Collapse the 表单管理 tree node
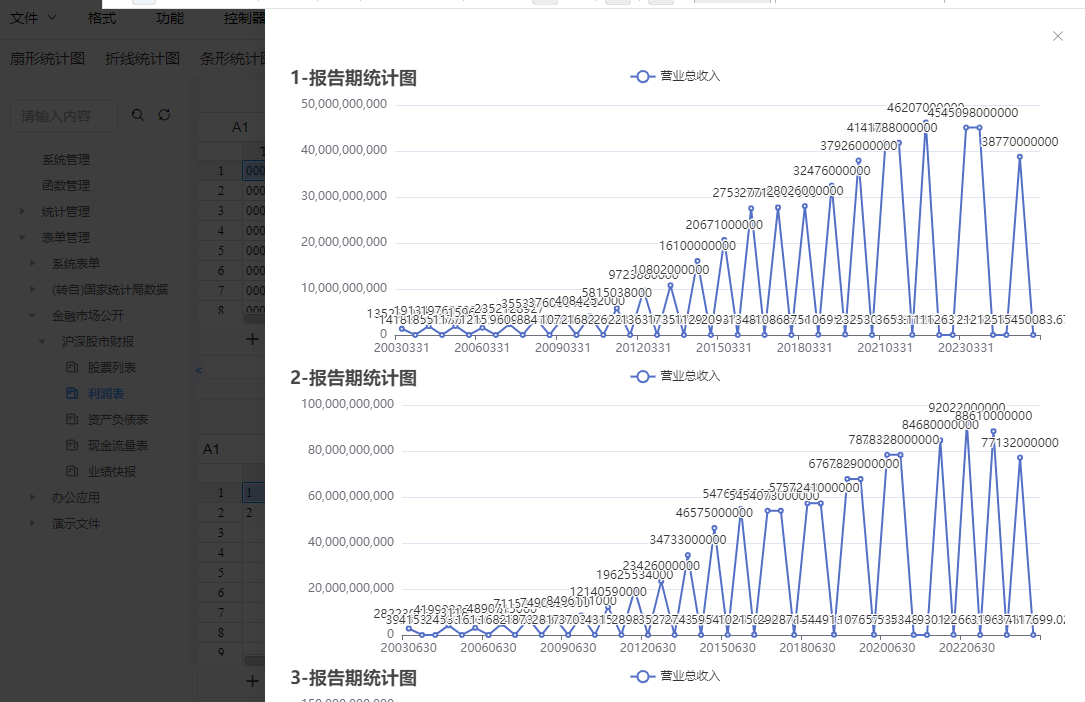This screenshot has height=702, width=1085. 22,238
